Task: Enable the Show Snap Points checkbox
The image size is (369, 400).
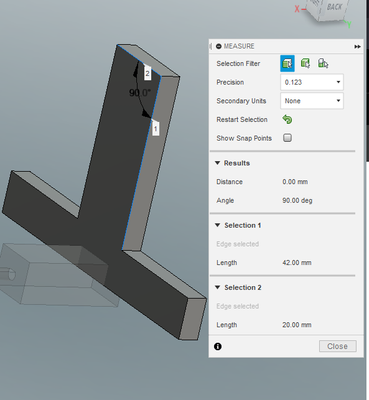Action: pos(288,138)
